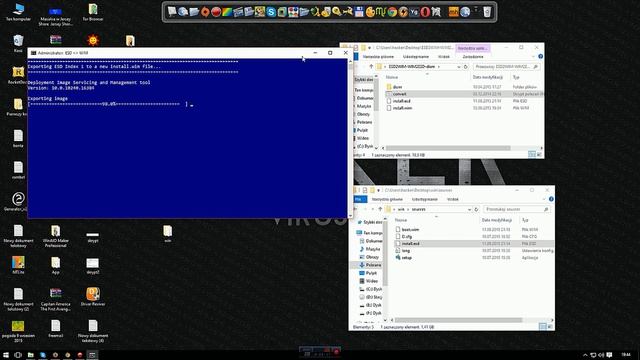
Task: Open the Zarządzanie tab in the ESD2WIM window
Action: (x=473, y=57)
